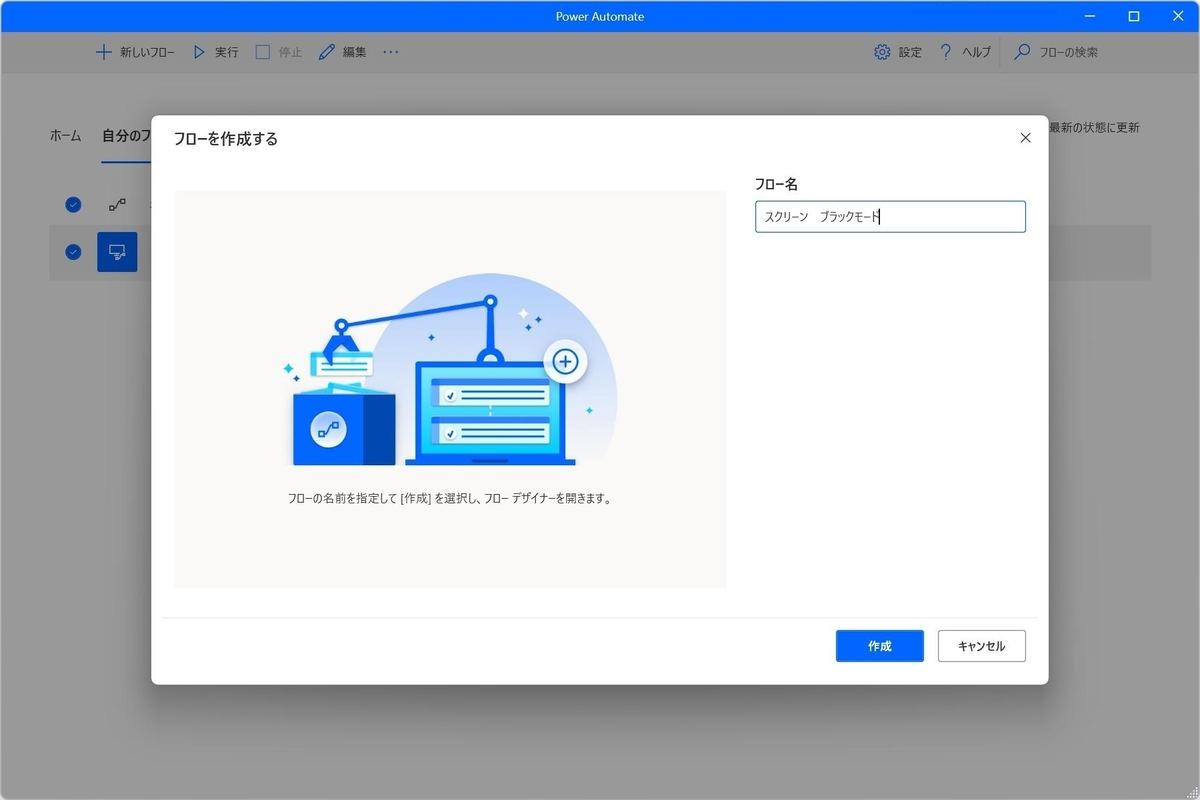
Task: Close the フローを作成する dialog with the X
Action: pos(1025,138)
